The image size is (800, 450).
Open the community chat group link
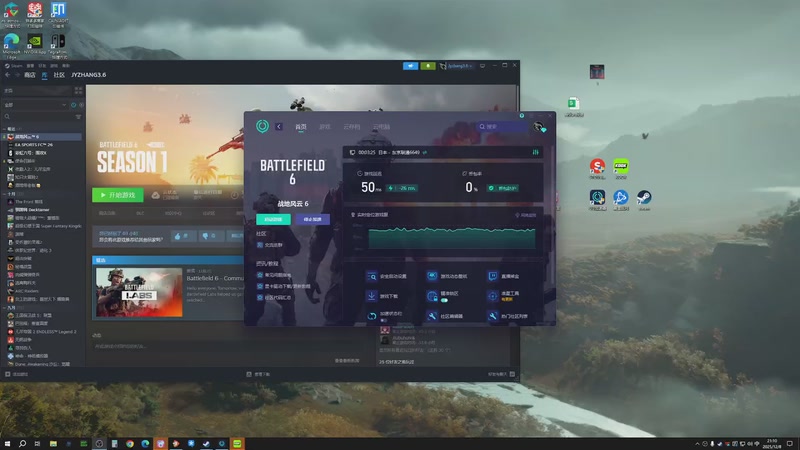[270, 245]
